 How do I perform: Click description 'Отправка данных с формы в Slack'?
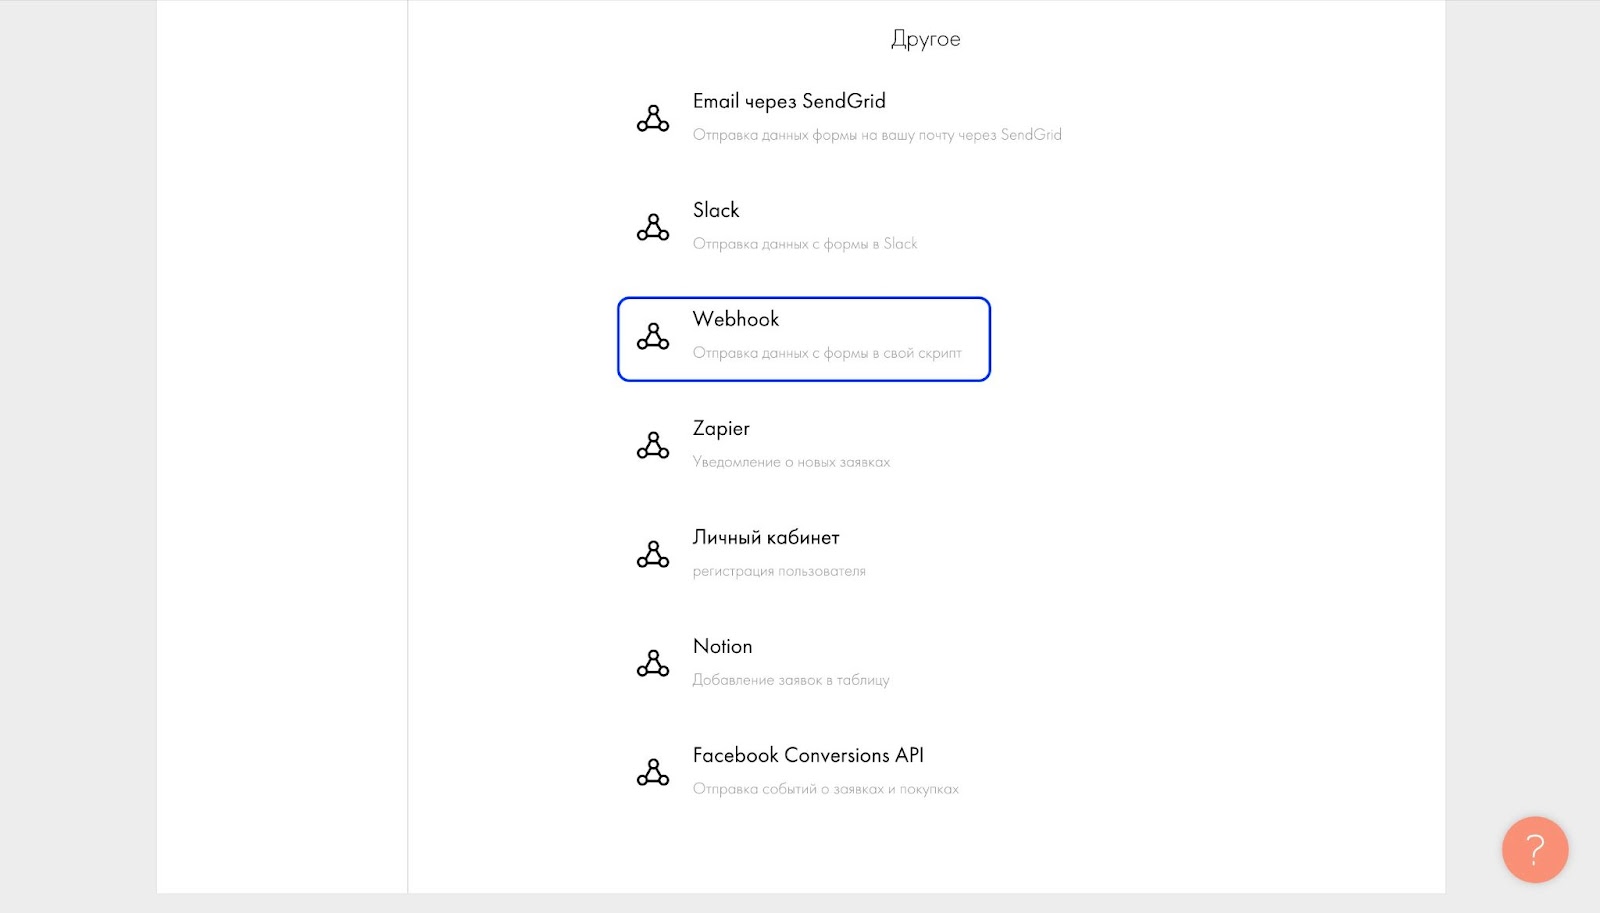pos(805,244)
